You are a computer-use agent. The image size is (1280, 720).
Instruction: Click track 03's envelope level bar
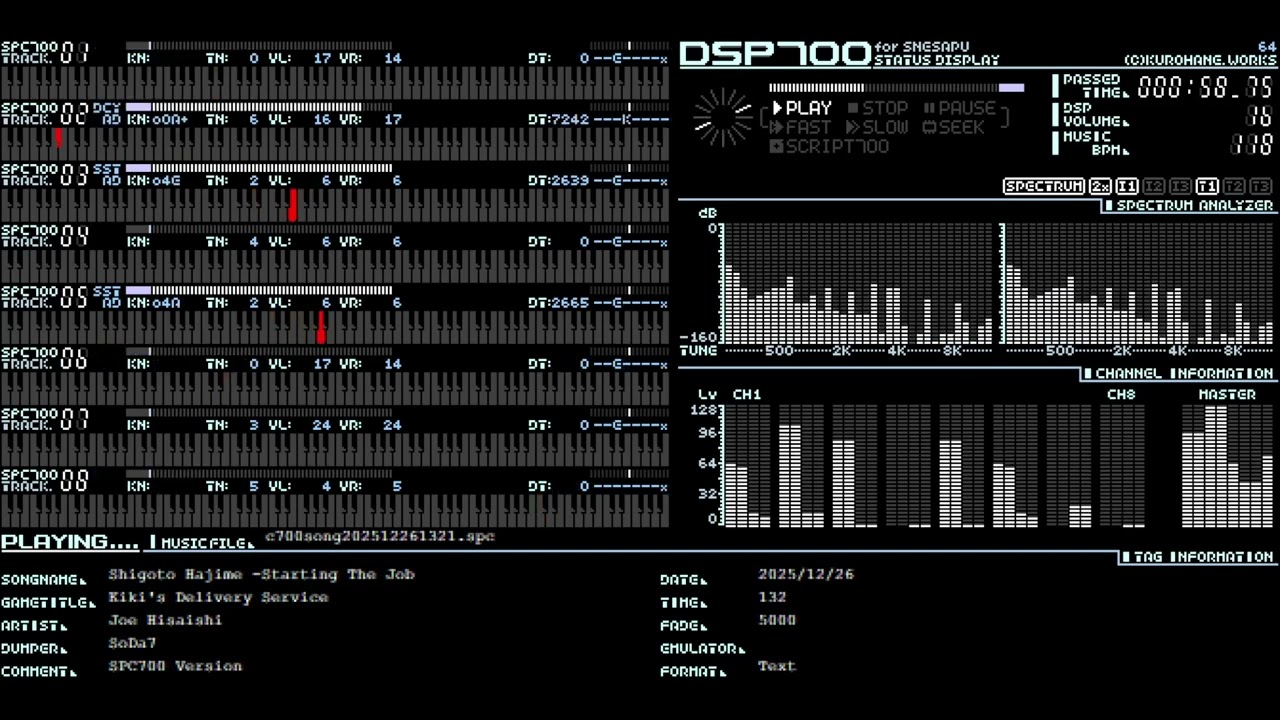coord(260,168)
